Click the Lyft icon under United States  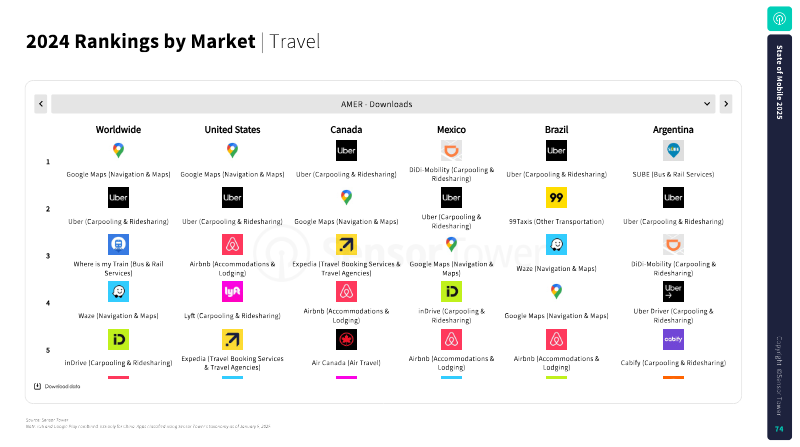[232, 292]
